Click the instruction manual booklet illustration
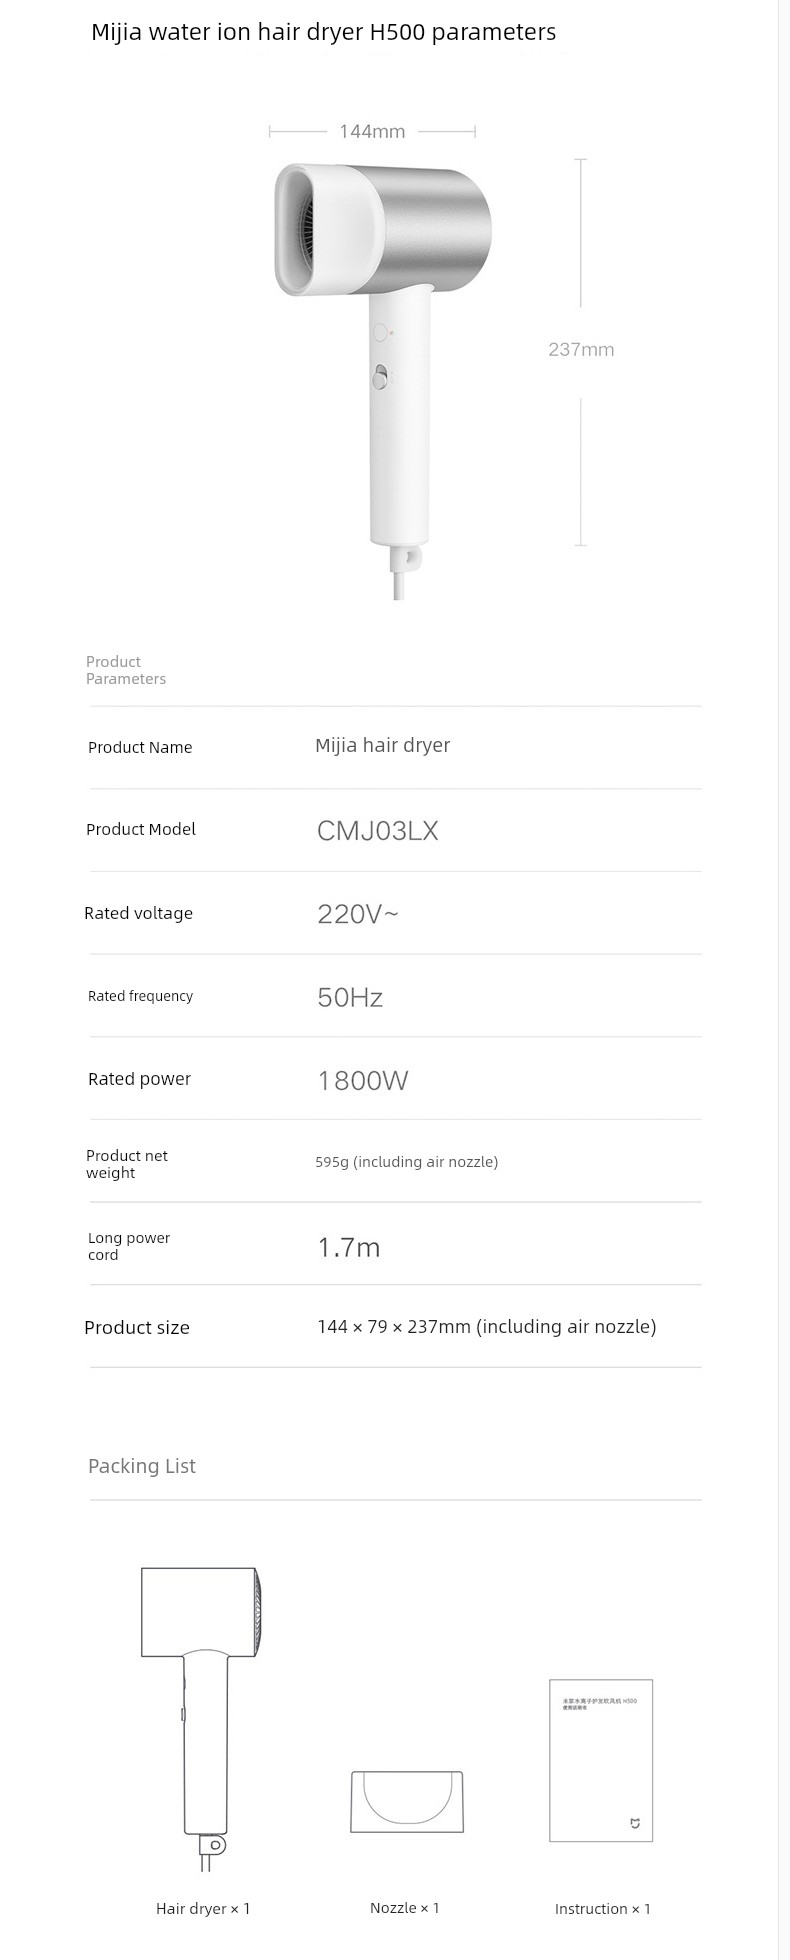The image size is (790, 1960). point(601,1761)
